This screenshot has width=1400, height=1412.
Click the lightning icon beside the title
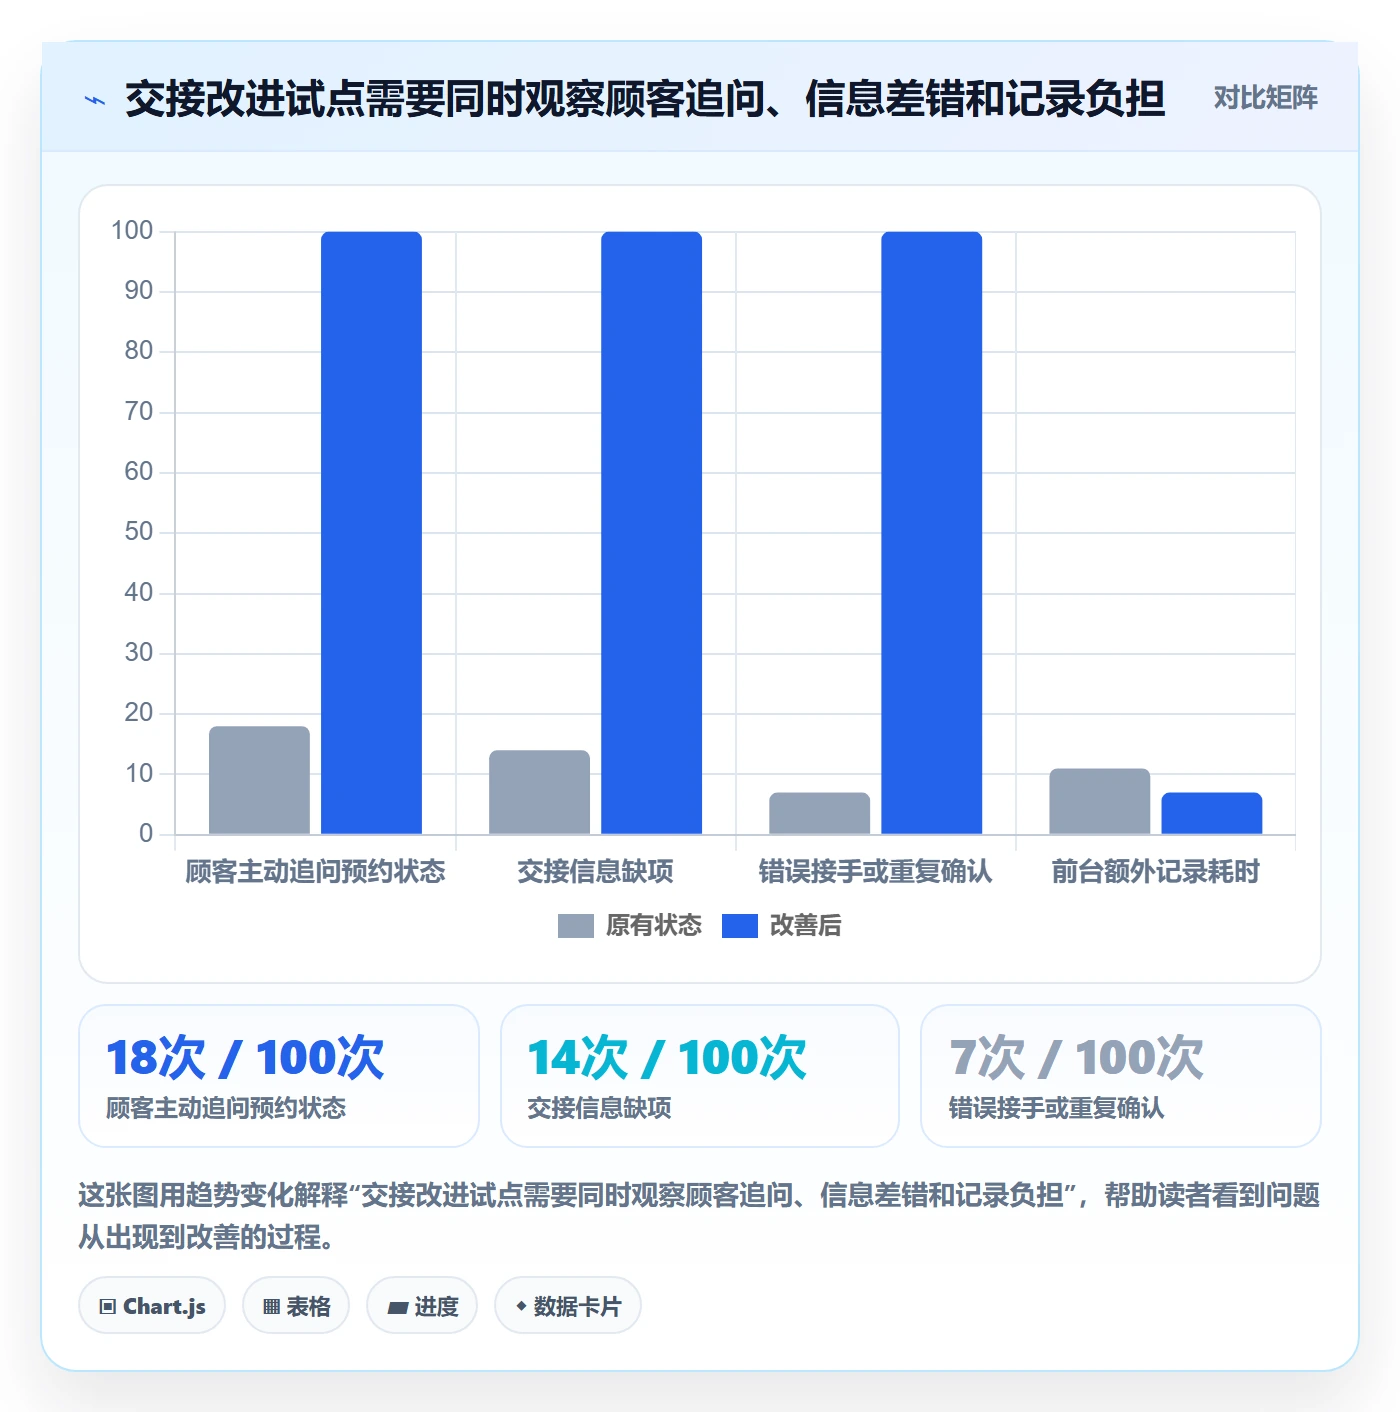point(95,99)
